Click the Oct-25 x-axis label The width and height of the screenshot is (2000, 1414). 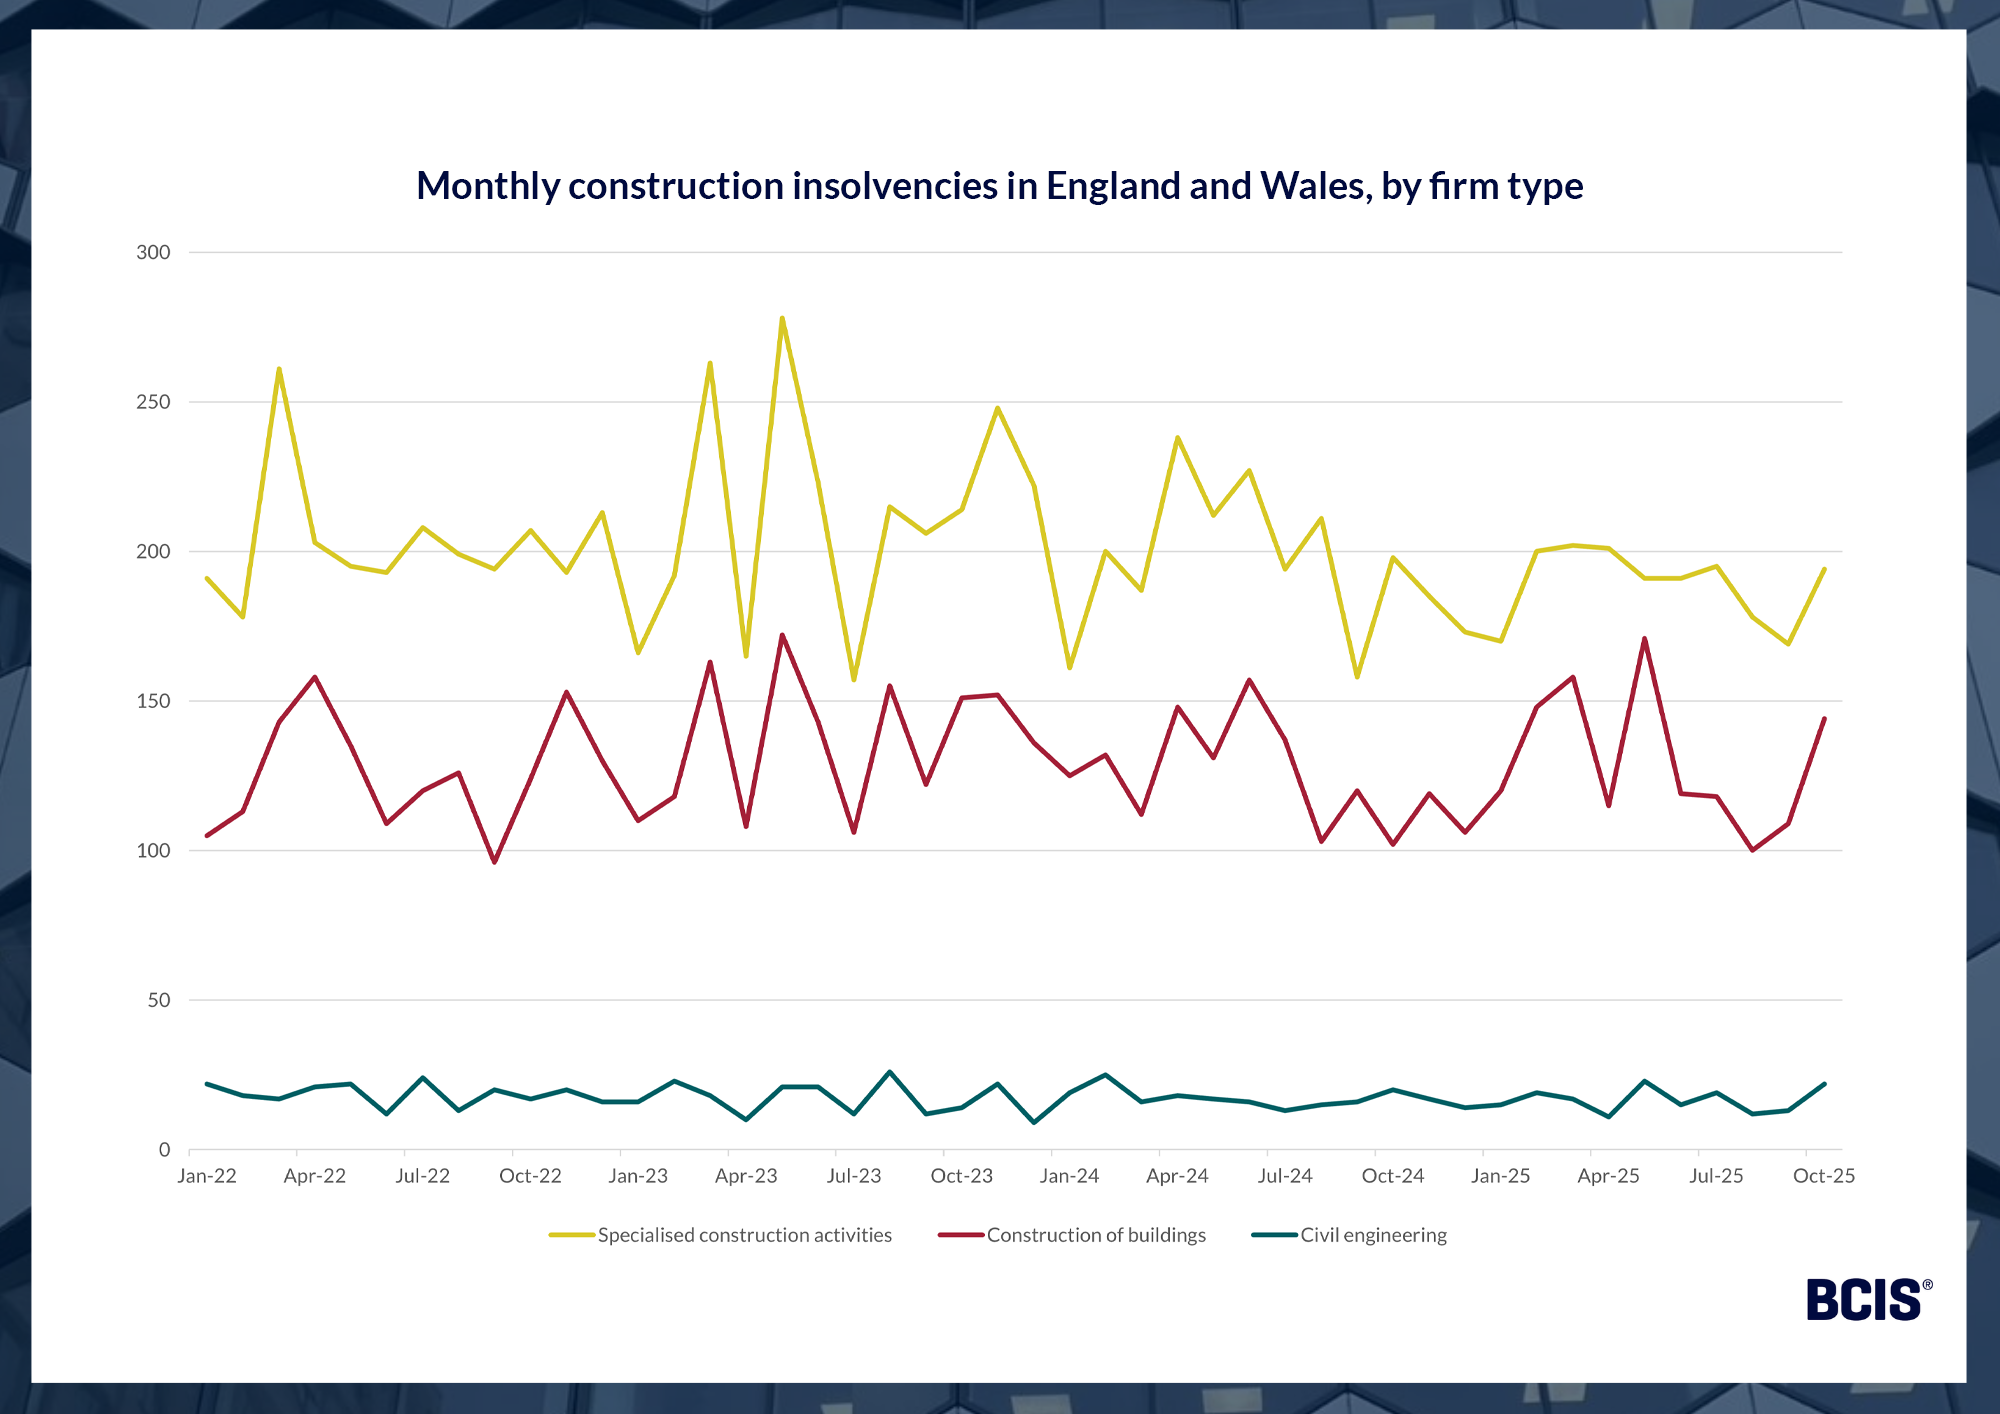[1823, 1176]
